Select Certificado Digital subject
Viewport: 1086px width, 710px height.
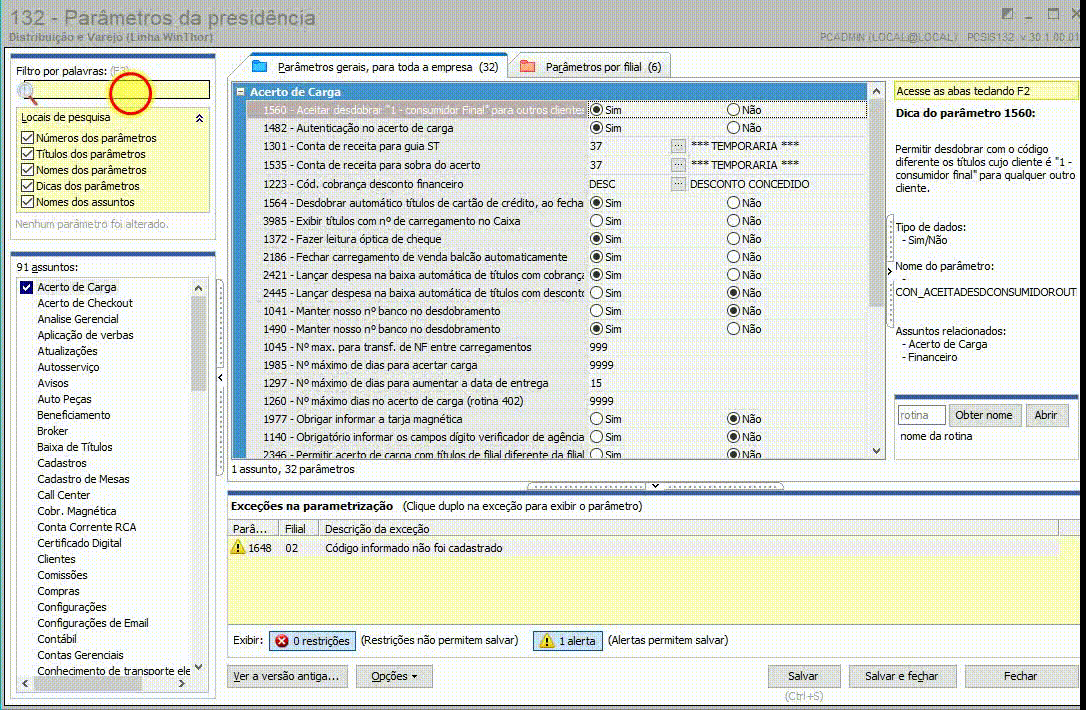pos(80,542)
